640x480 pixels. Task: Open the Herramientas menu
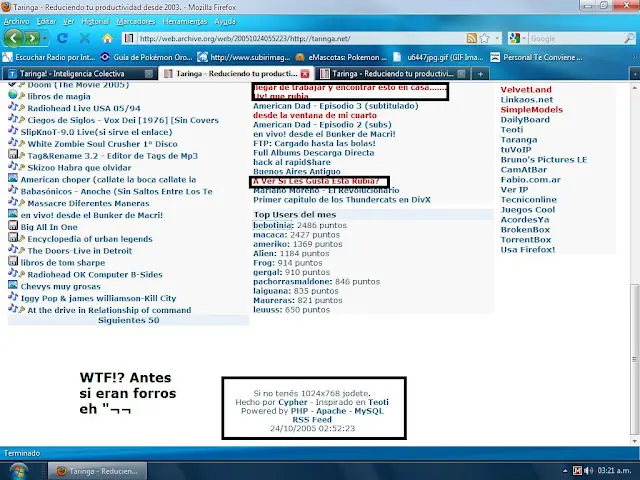pos(184,21)
